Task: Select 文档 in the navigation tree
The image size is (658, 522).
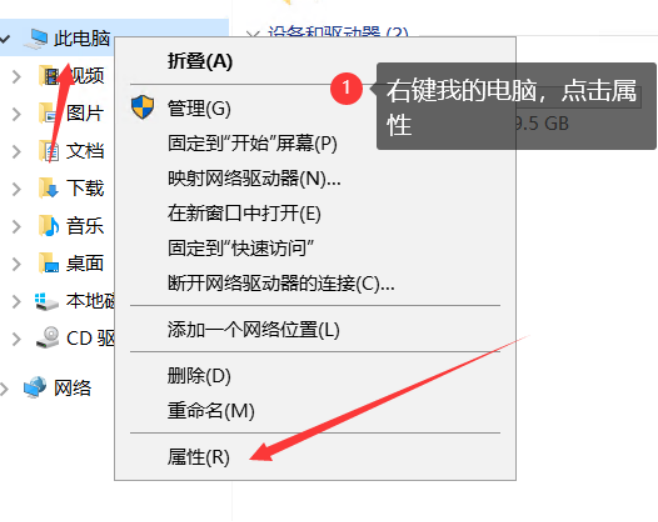Action: (x=85, y=151)
